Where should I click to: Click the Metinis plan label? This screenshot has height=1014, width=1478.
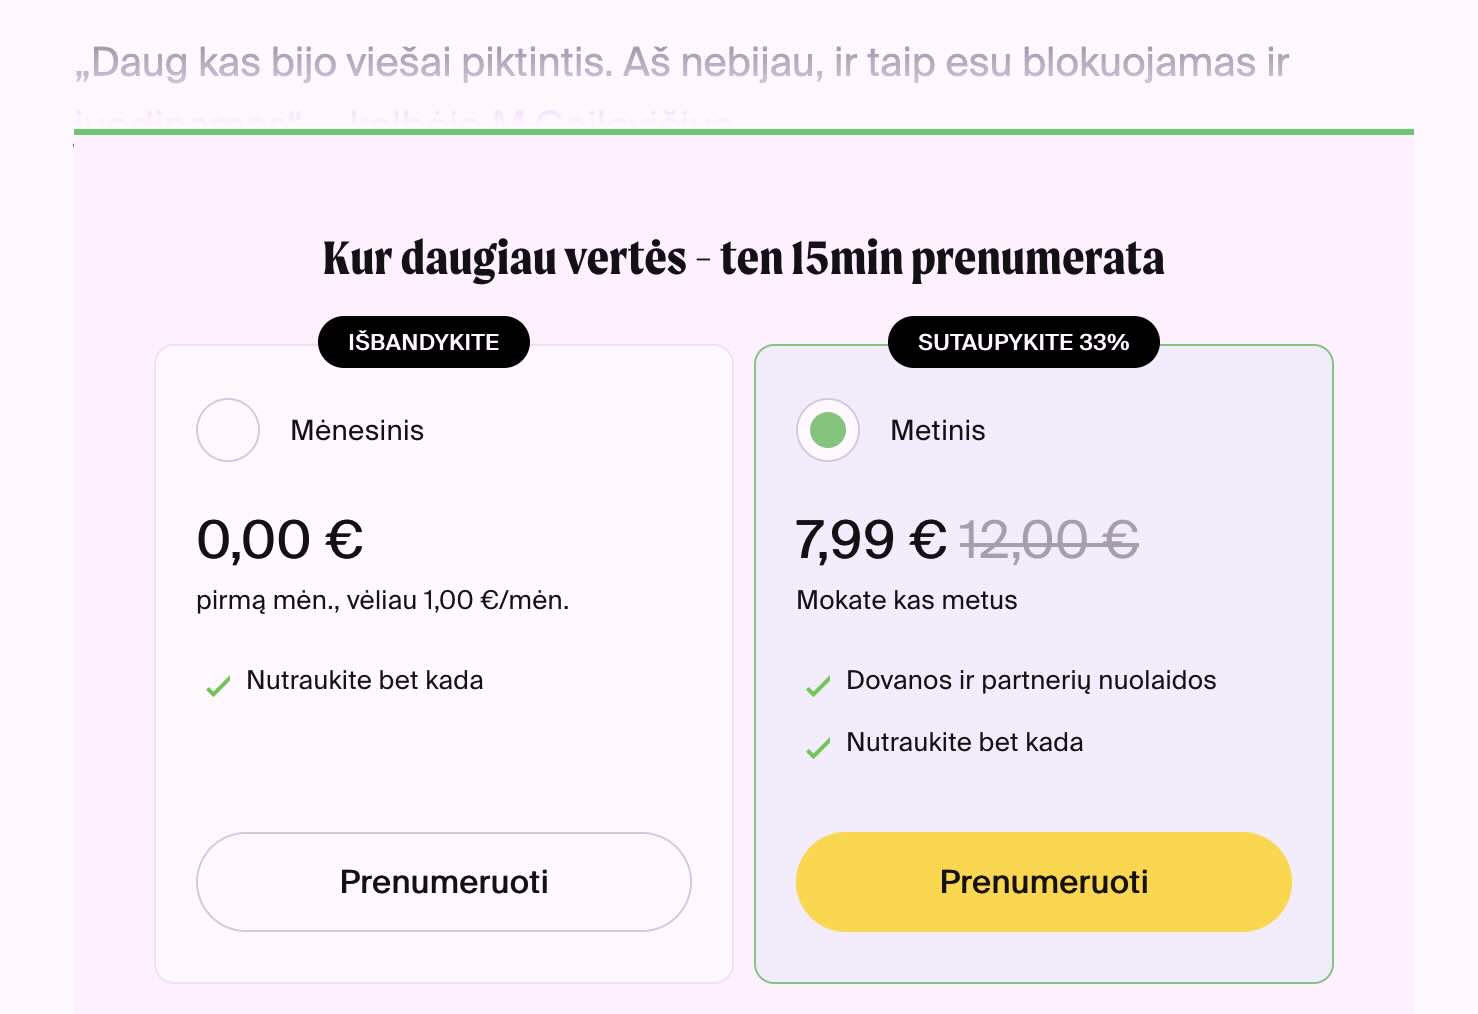tap(938, 431)
